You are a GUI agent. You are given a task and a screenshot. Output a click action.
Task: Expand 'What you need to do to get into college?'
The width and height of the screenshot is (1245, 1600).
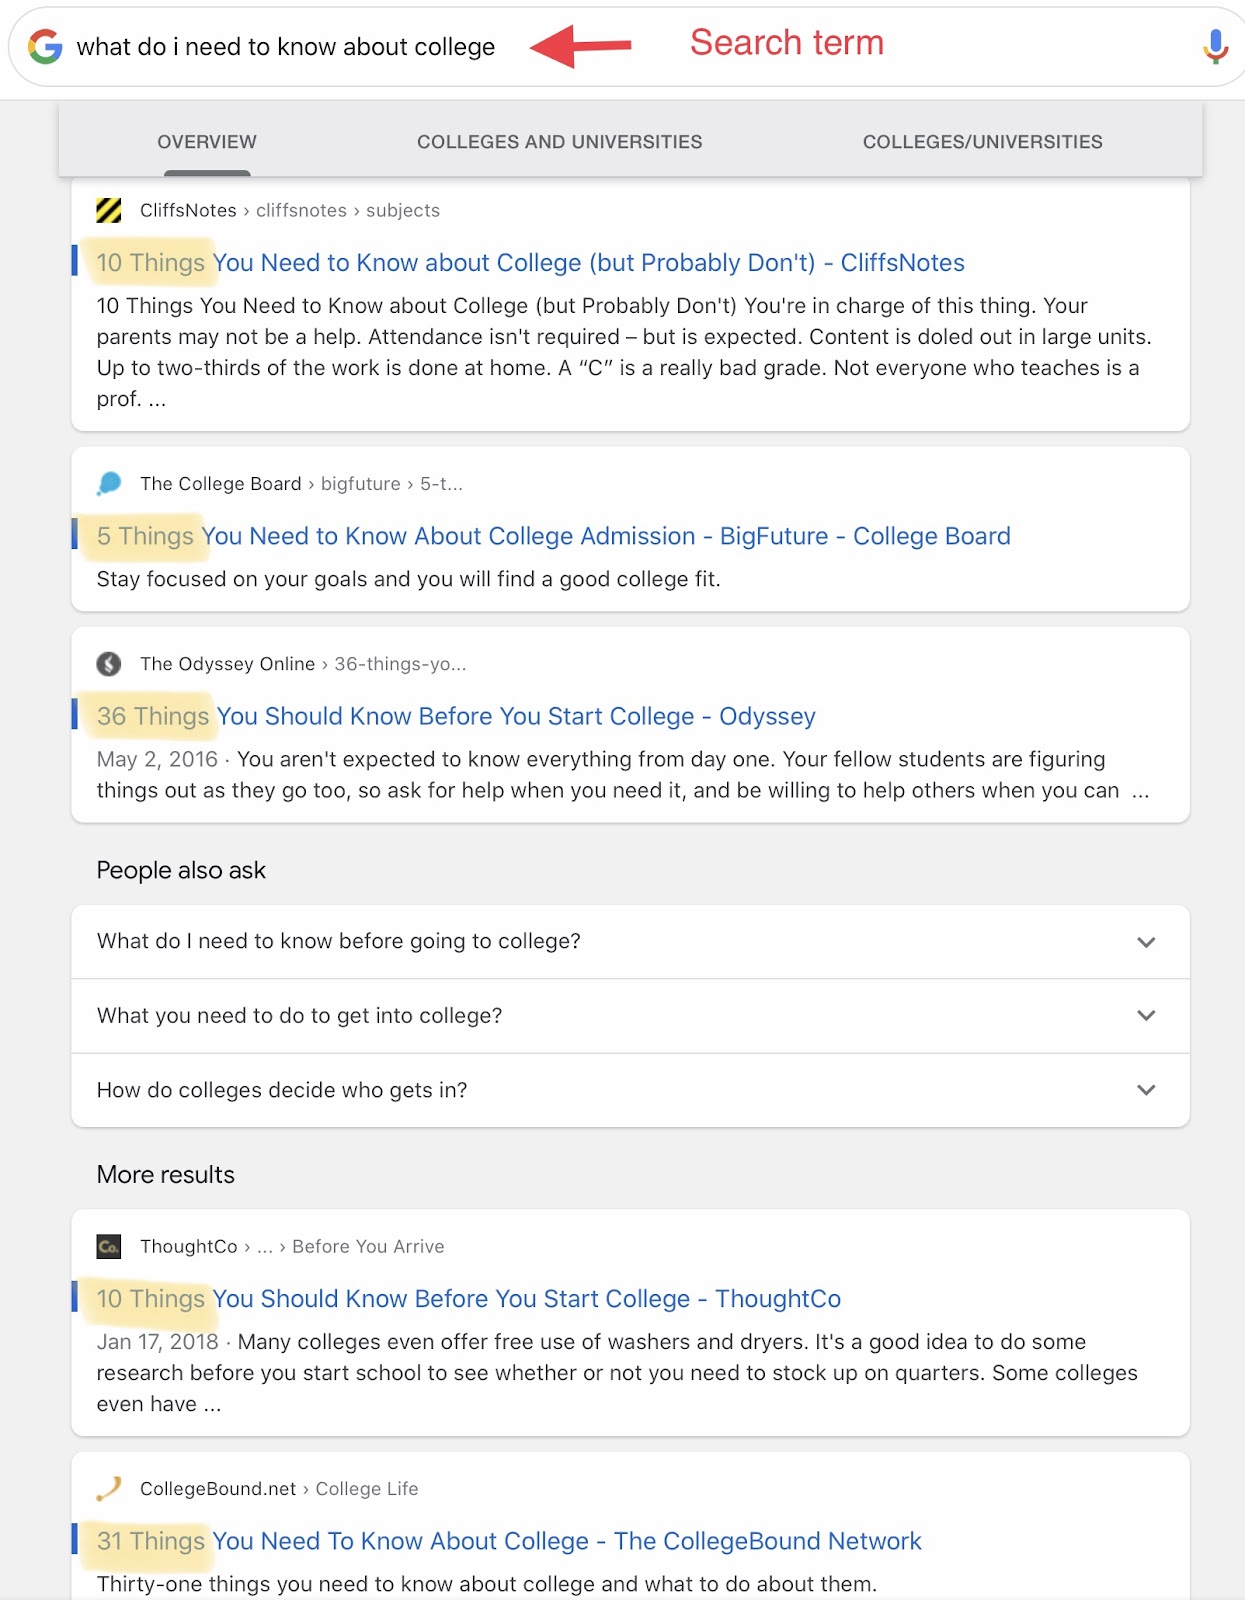630,1016
